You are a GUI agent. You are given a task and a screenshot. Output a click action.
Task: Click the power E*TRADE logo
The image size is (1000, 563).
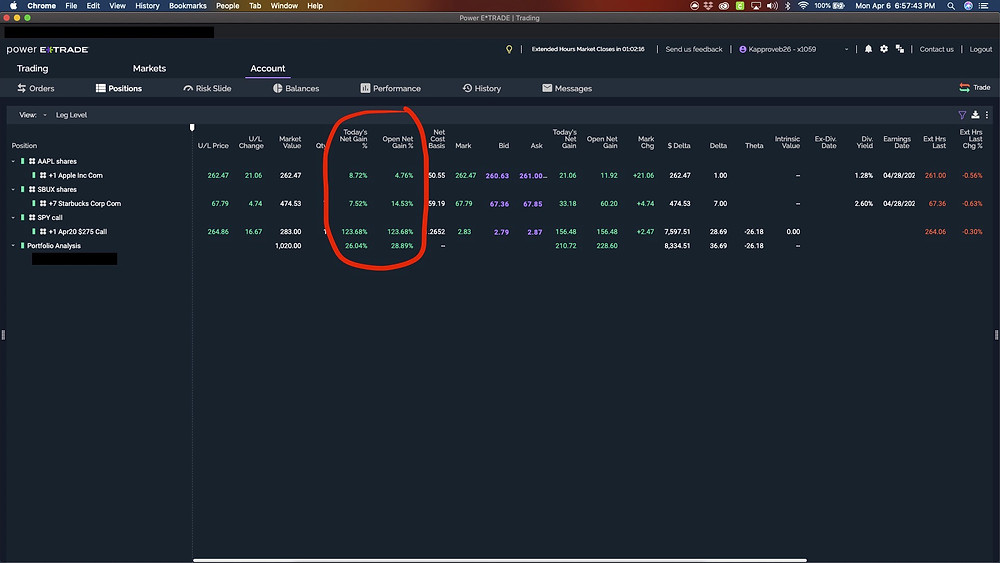[x=47, y=50]
